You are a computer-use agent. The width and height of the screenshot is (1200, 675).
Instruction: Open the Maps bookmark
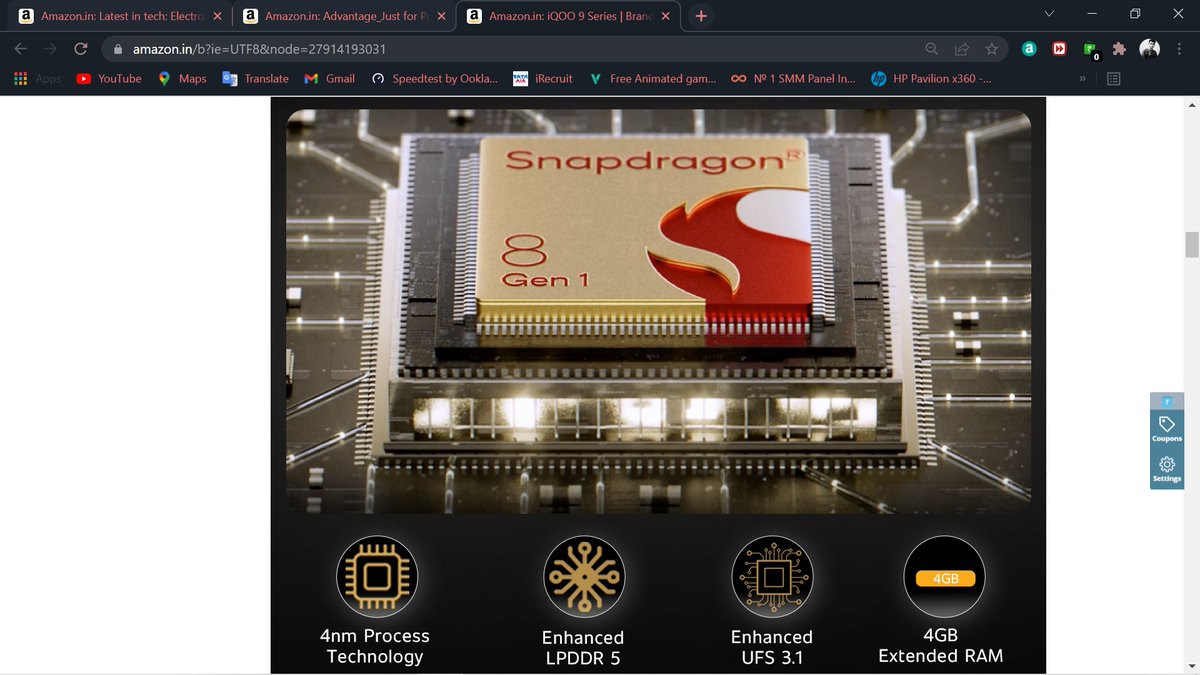pyautogui.click(x=182, y=78)
